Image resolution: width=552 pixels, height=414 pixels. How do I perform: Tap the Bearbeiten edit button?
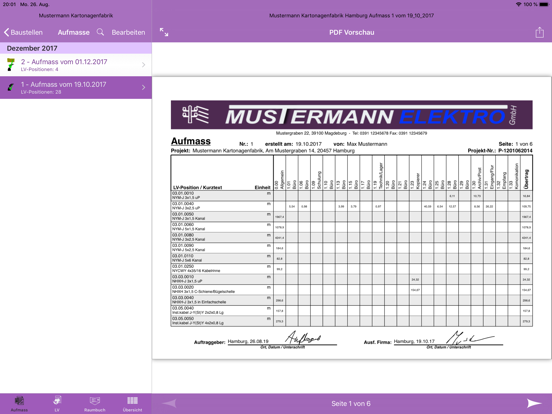128,32
